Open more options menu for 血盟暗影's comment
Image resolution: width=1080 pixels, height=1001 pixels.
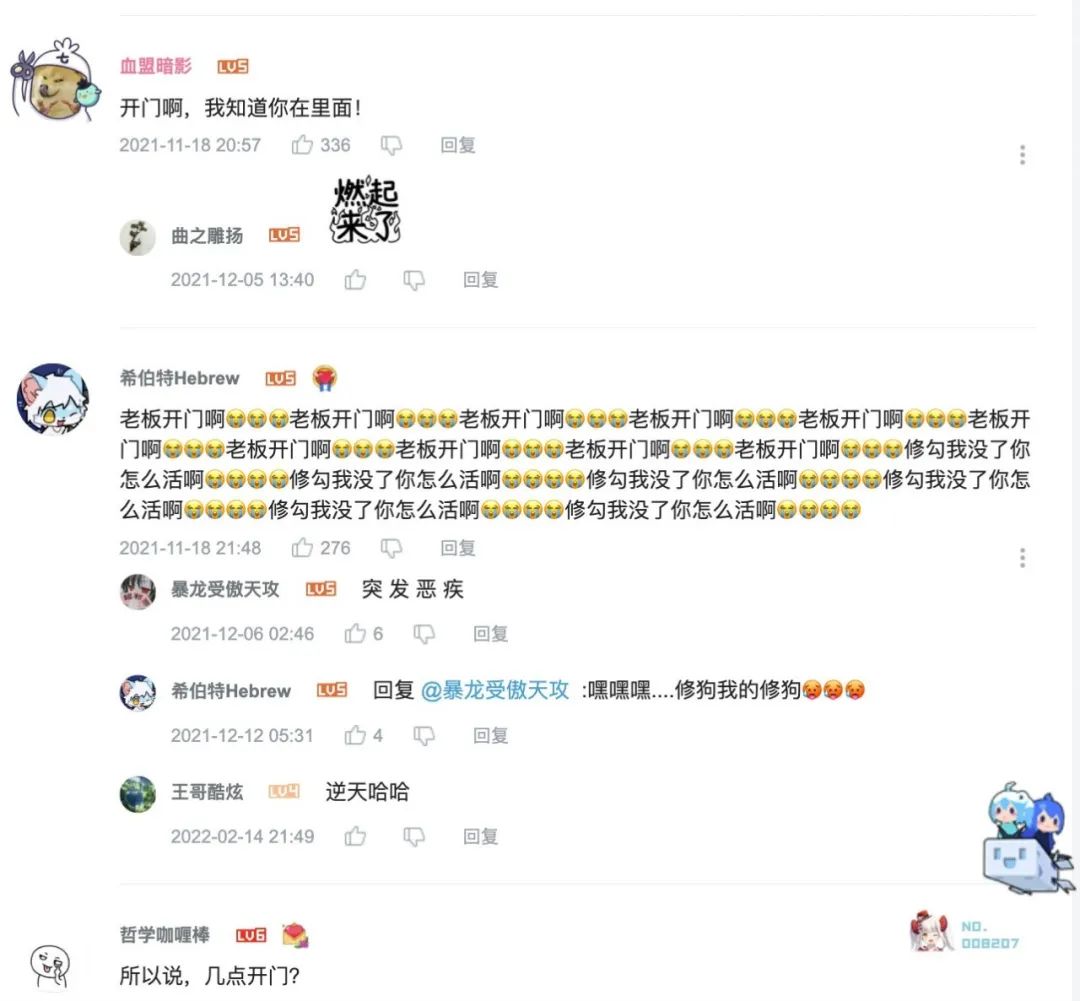[x=1022, y=154]
